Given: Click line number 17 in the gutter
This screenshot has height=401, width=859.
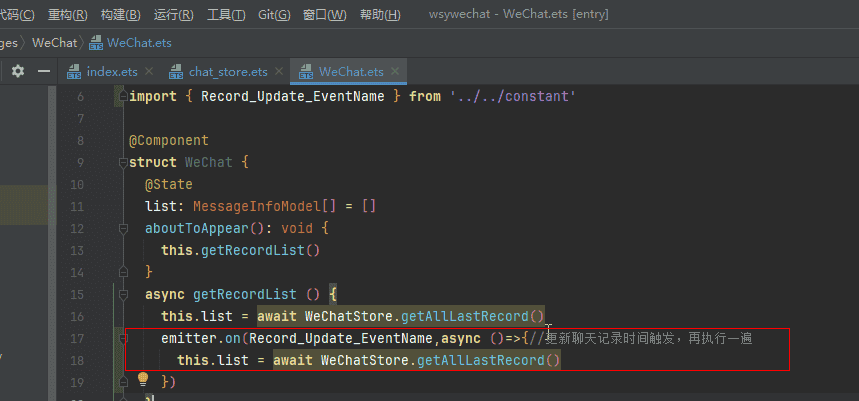Looking at the screenshot, I should 77,338.
